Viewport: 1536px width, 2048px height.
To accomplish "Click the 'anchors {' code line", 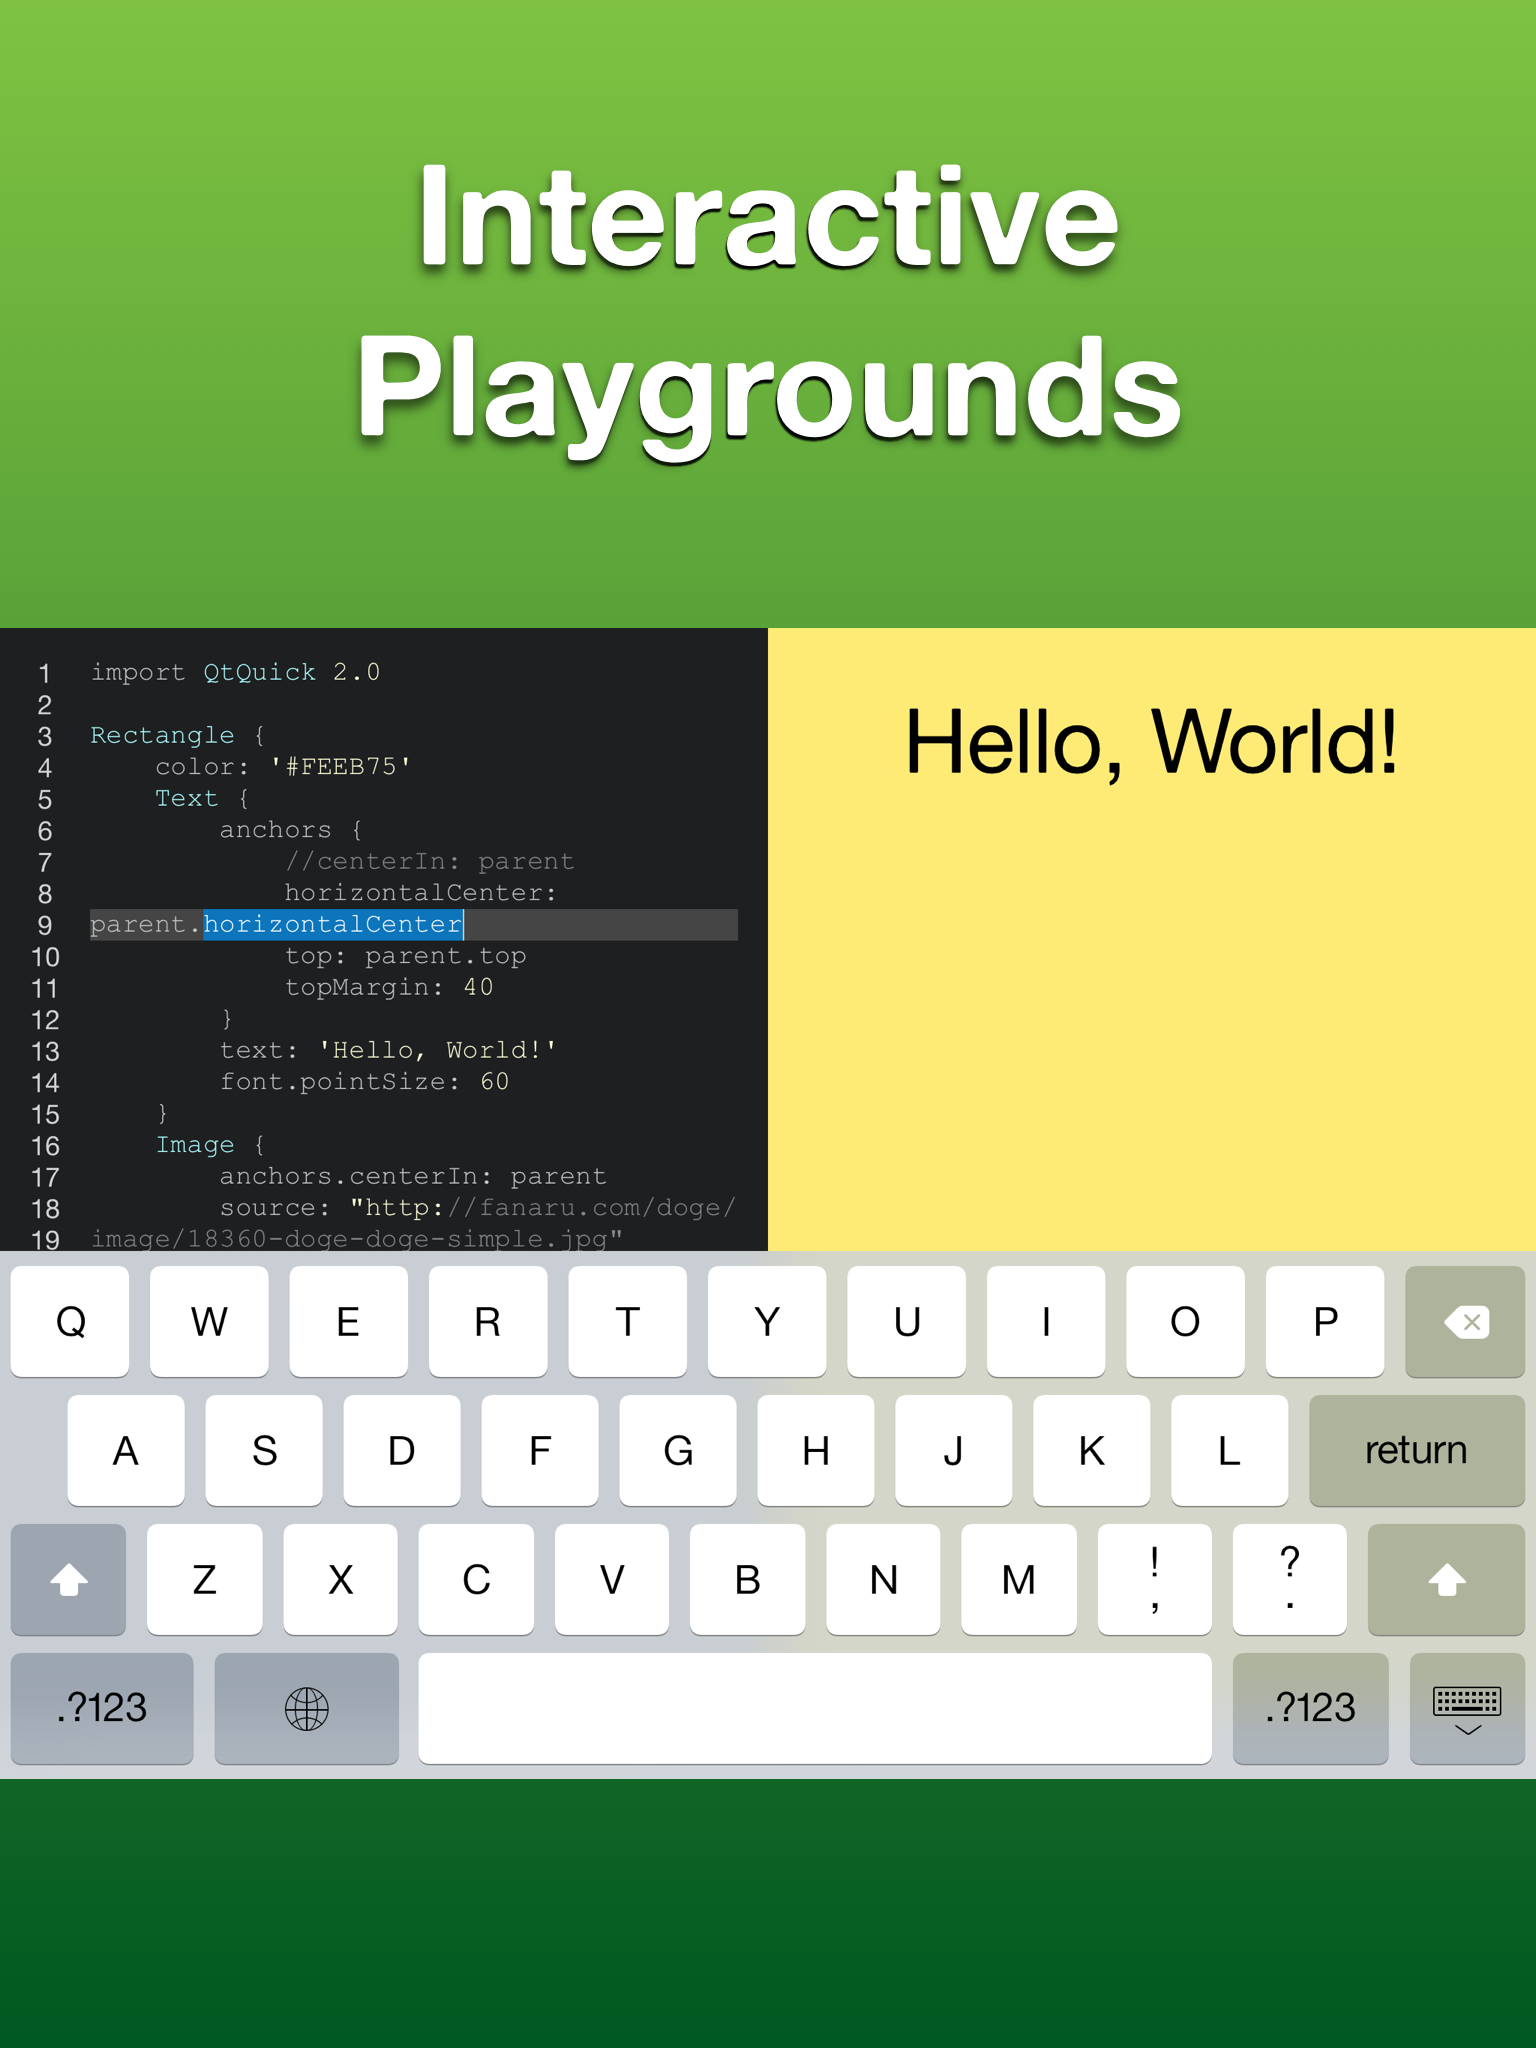I will click(292, 830).
